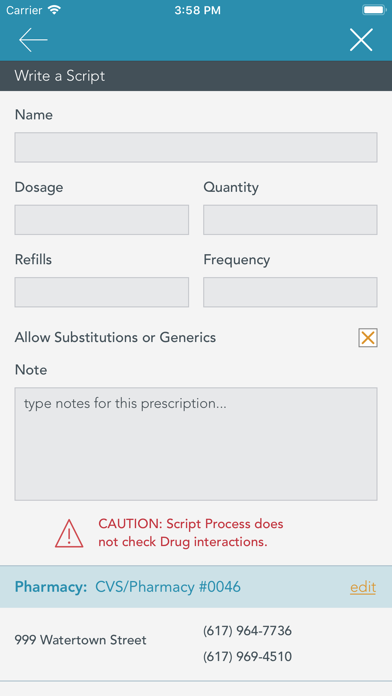Tap phone number (617) 969-4510
This screenshot has width=392, height=696.
pos(247,656)
